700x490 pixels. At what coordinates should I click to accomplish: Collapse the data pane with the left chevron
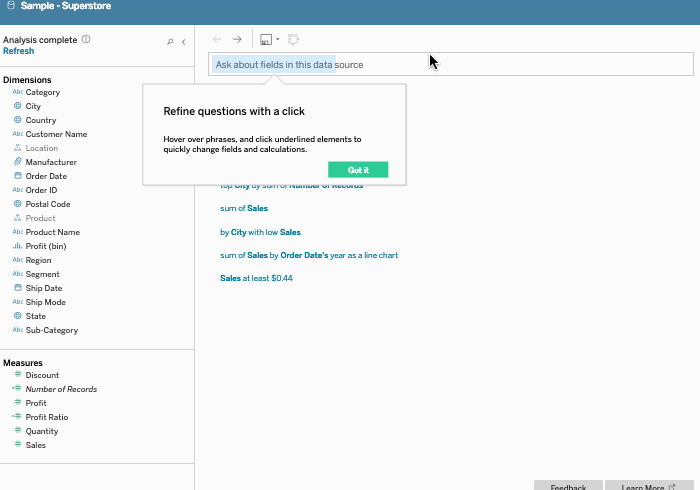click(x=184, y=41)
